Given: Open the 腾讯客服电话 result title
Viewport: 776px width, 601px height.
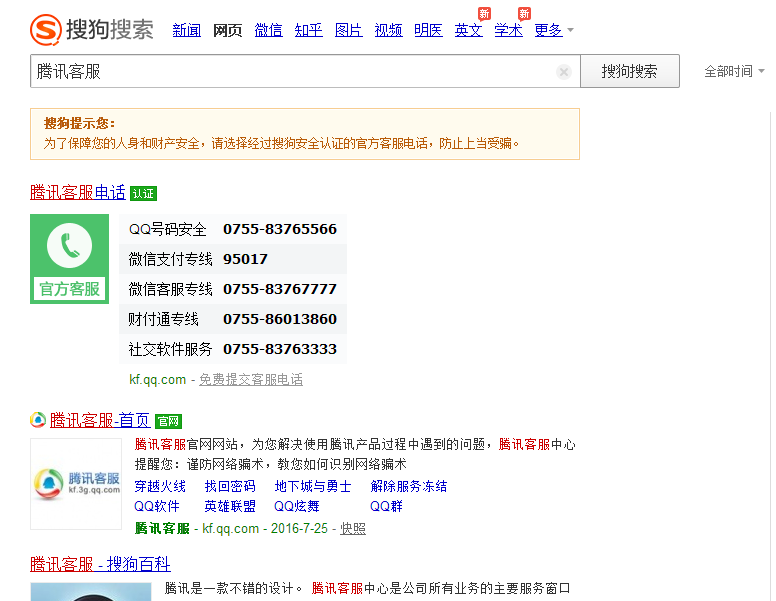Looking at the screenshot, I should pos(78,193).
